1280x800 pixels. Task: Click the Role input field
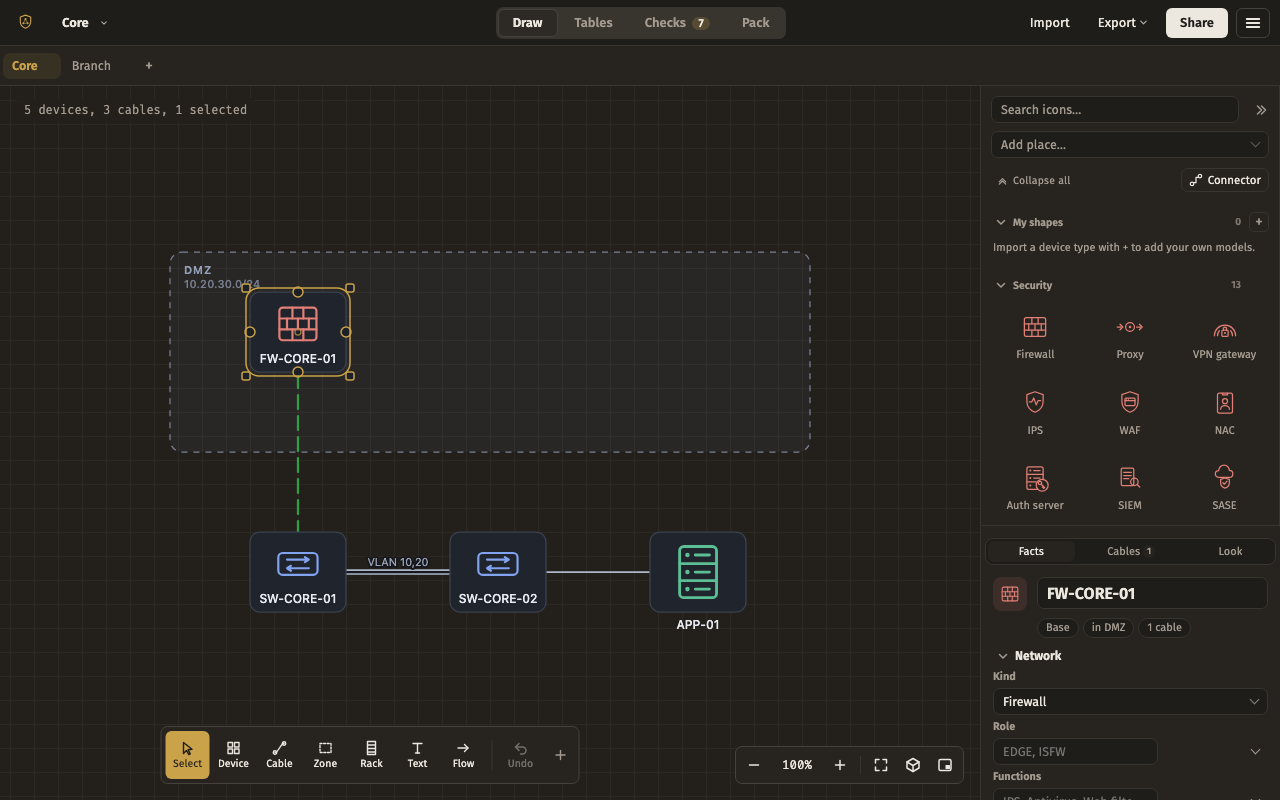1075,752
